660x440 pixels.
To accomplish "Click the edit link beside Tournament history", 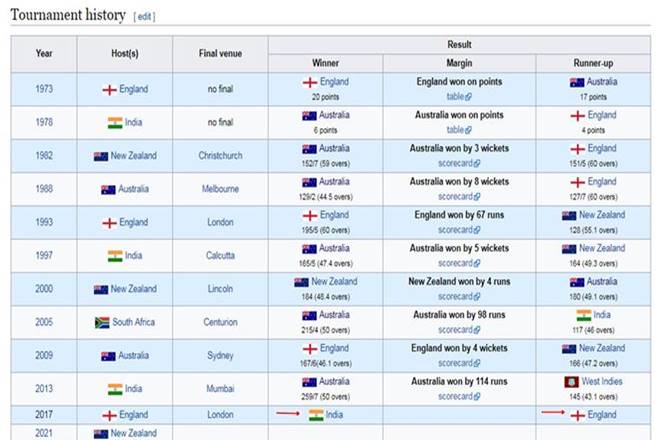I will (x=144, y=16).
